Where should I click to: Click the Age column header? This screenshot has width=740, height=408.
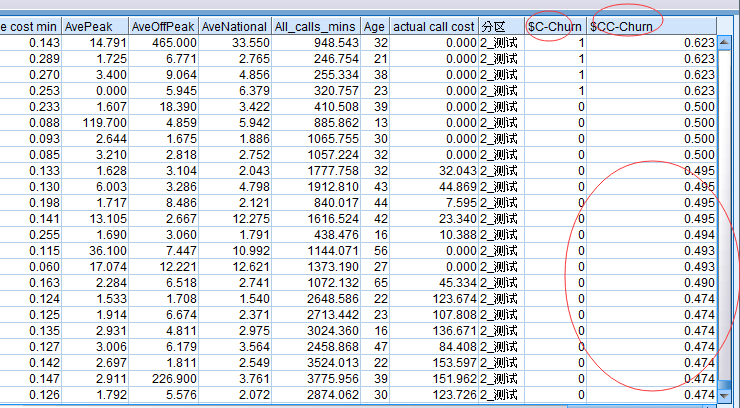pyautogui.click(x=375, y=25)
